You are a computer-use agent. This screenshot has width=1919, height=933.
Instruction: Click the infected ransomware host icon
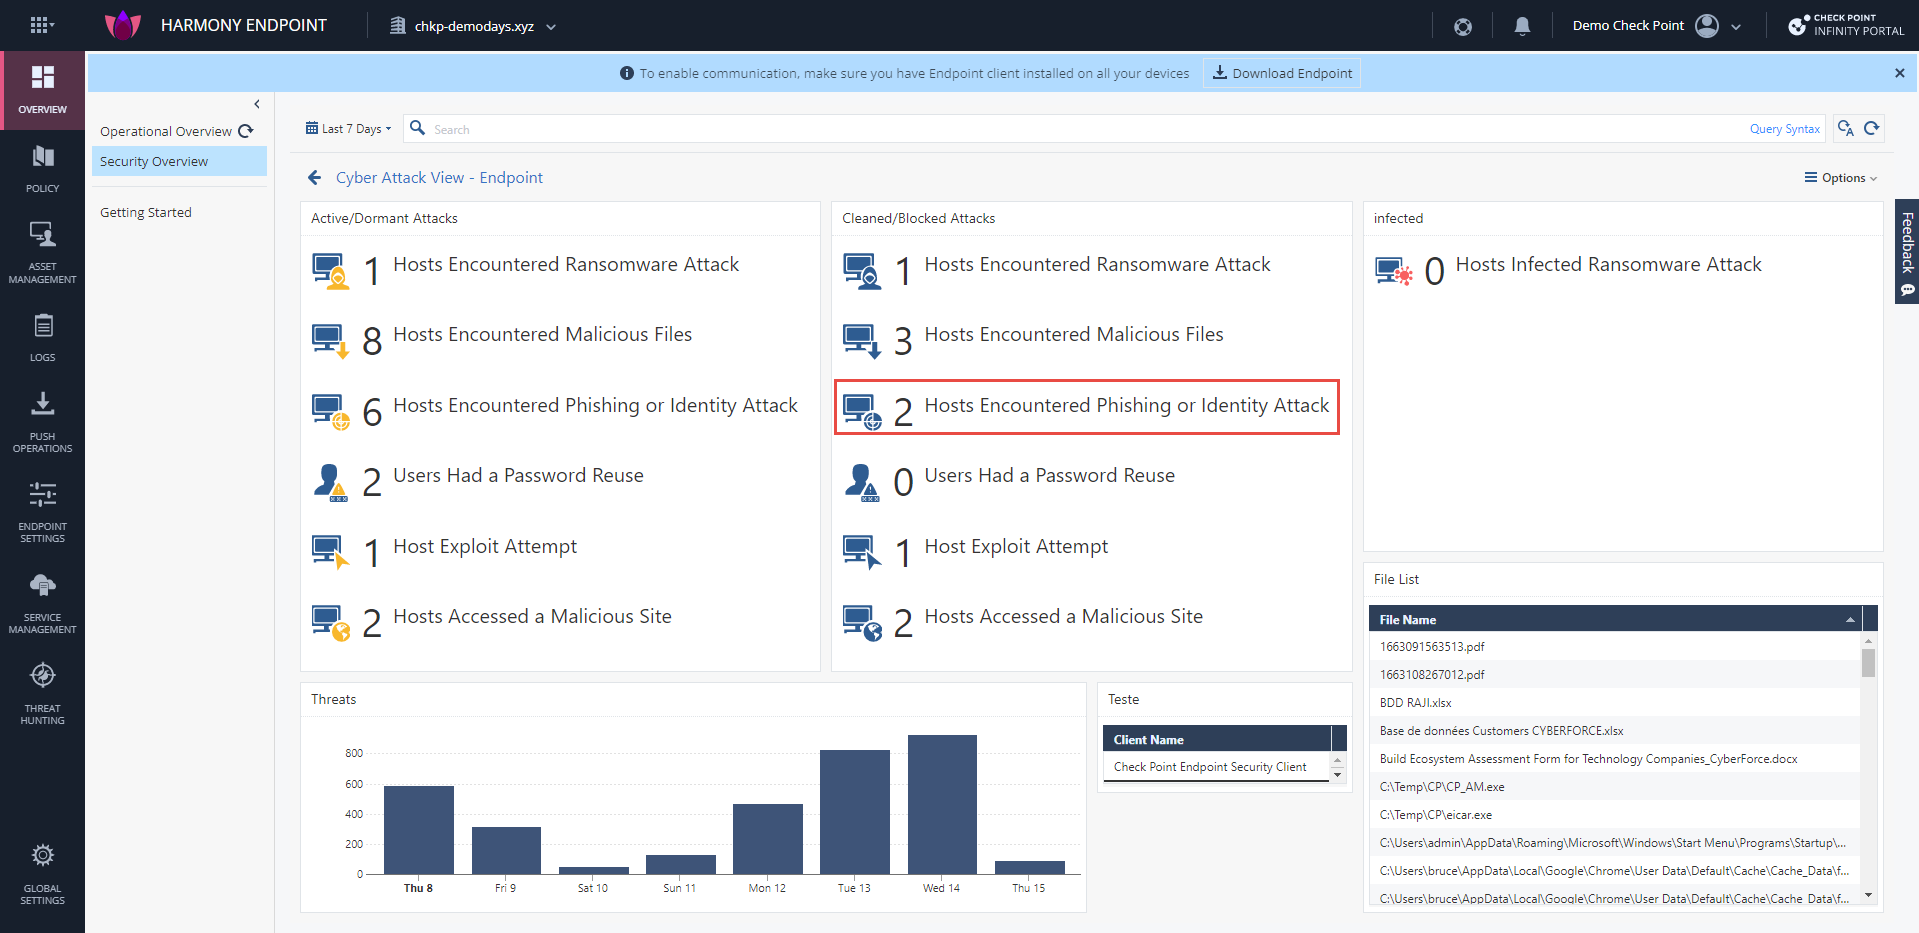[1394, 271]
